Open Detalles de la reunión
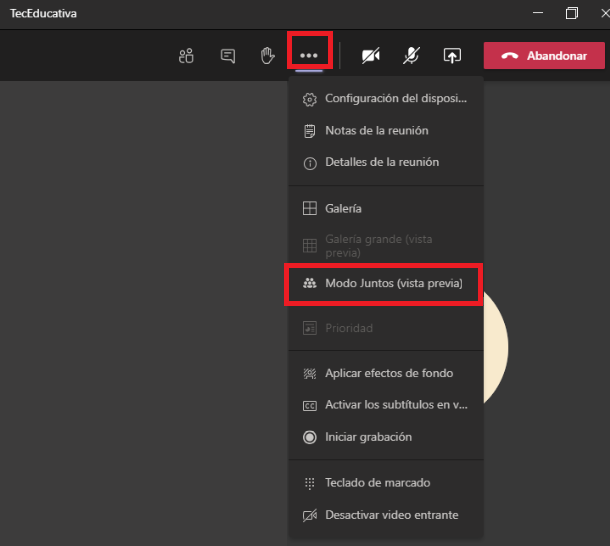Viewport: 610px width, 546px height. coord(381,162)
